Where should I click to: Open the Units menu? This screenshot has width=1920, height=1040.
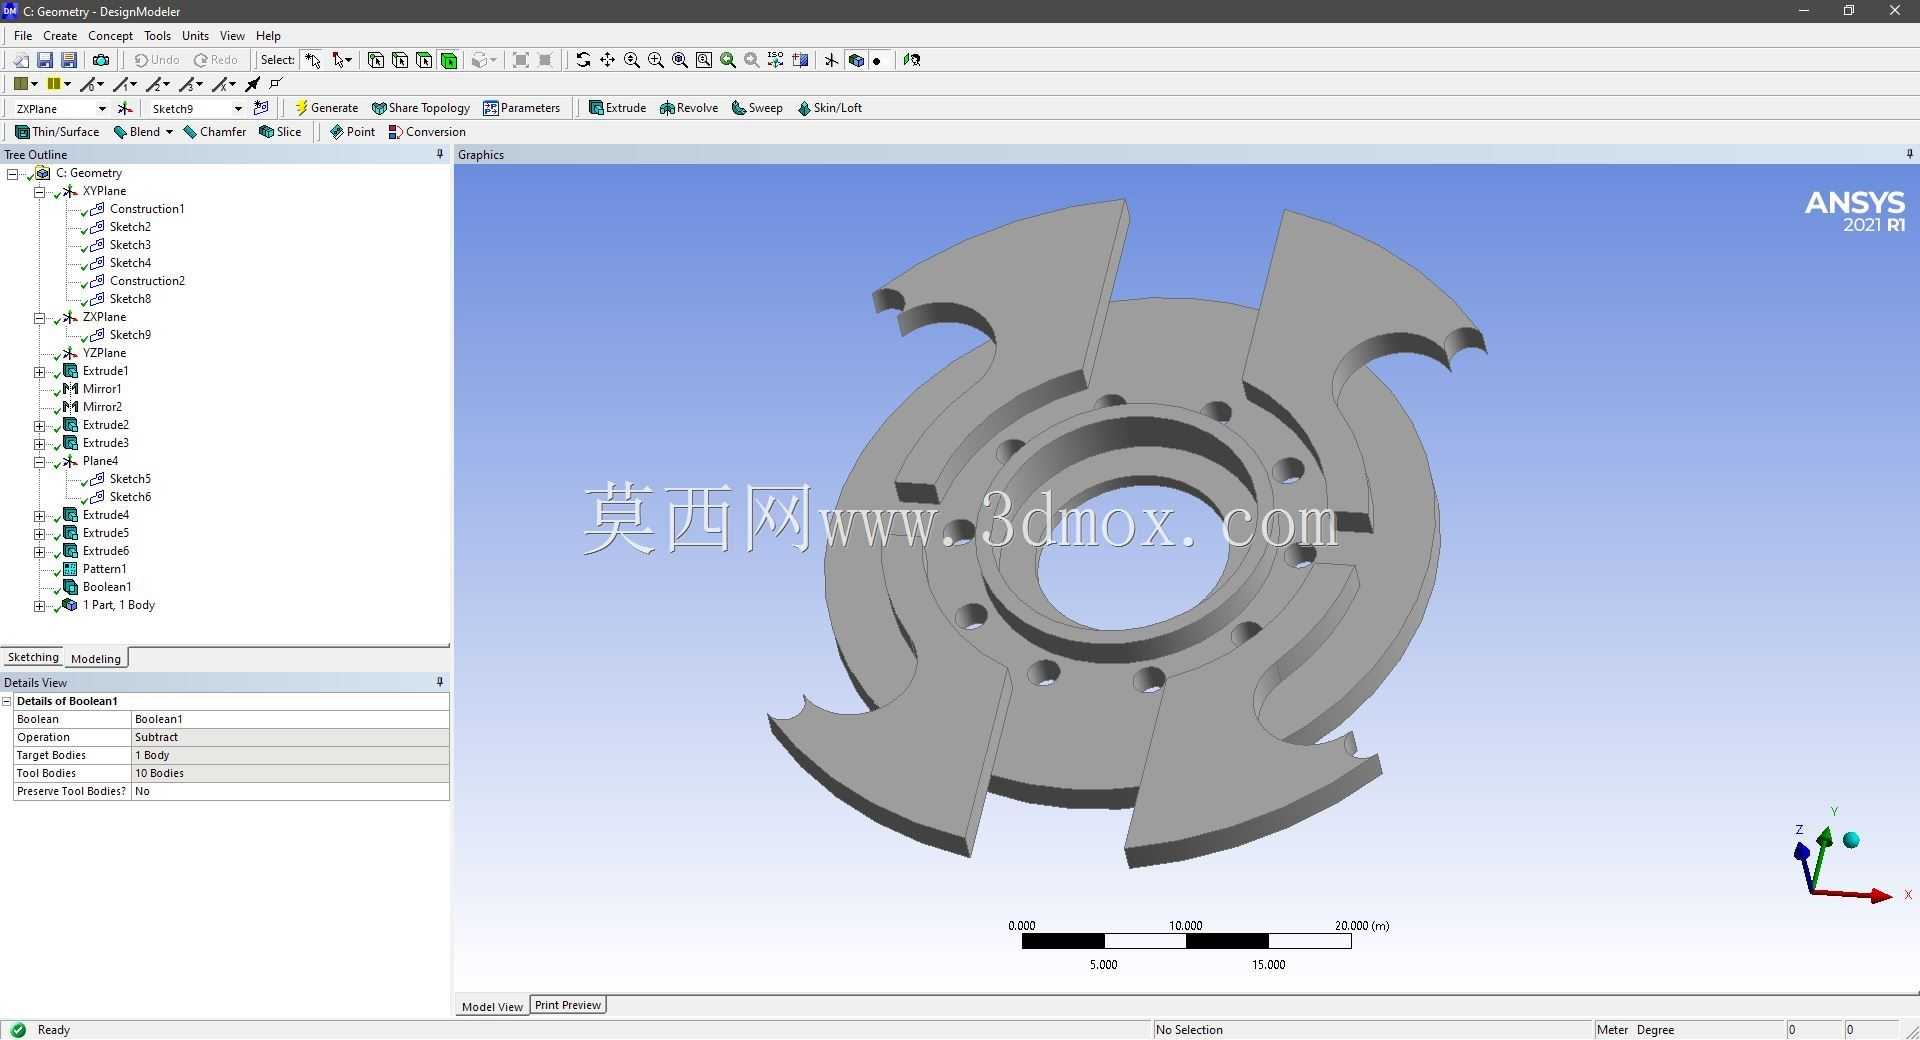click(195, 35)
